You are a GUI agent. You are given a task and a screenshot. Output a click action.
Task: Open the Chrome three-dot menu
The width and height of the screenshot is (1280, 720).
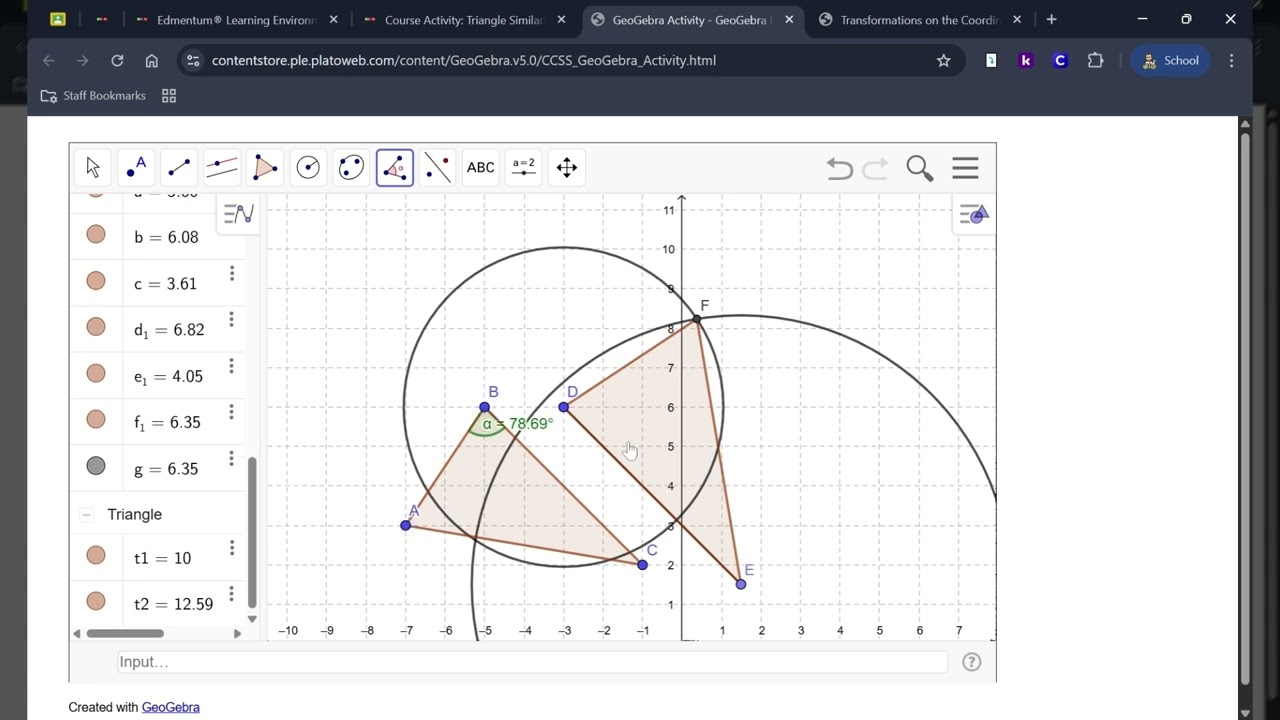coord(1232,61)
